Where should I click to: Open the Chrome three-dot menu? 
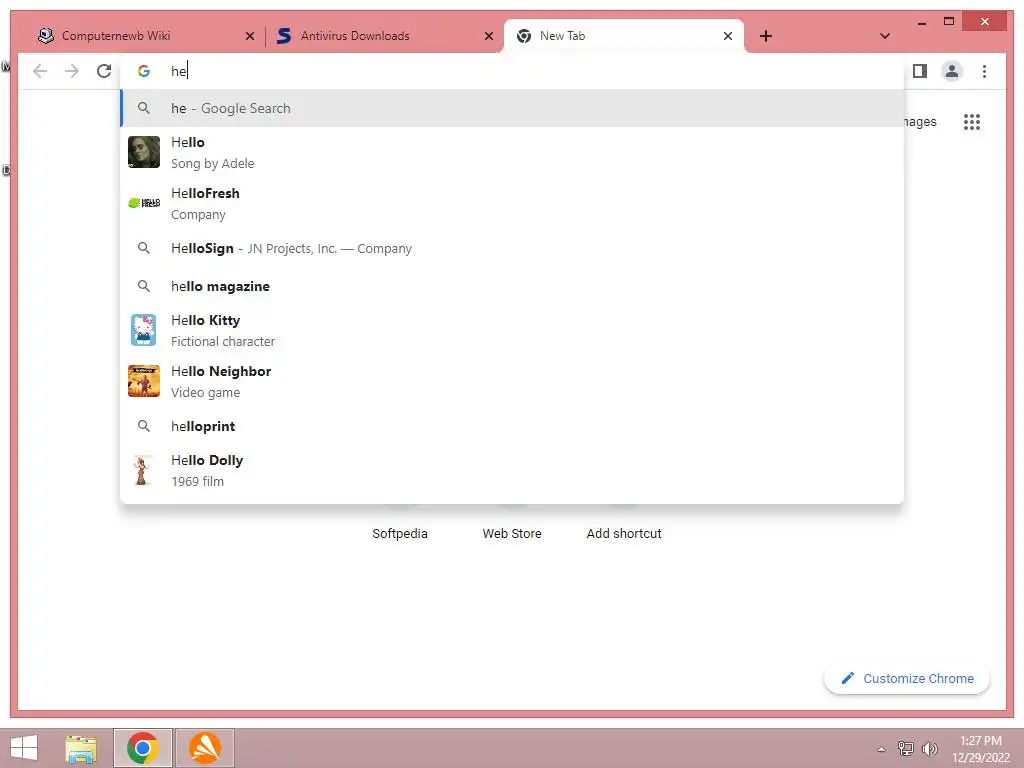tap(984, 71)
